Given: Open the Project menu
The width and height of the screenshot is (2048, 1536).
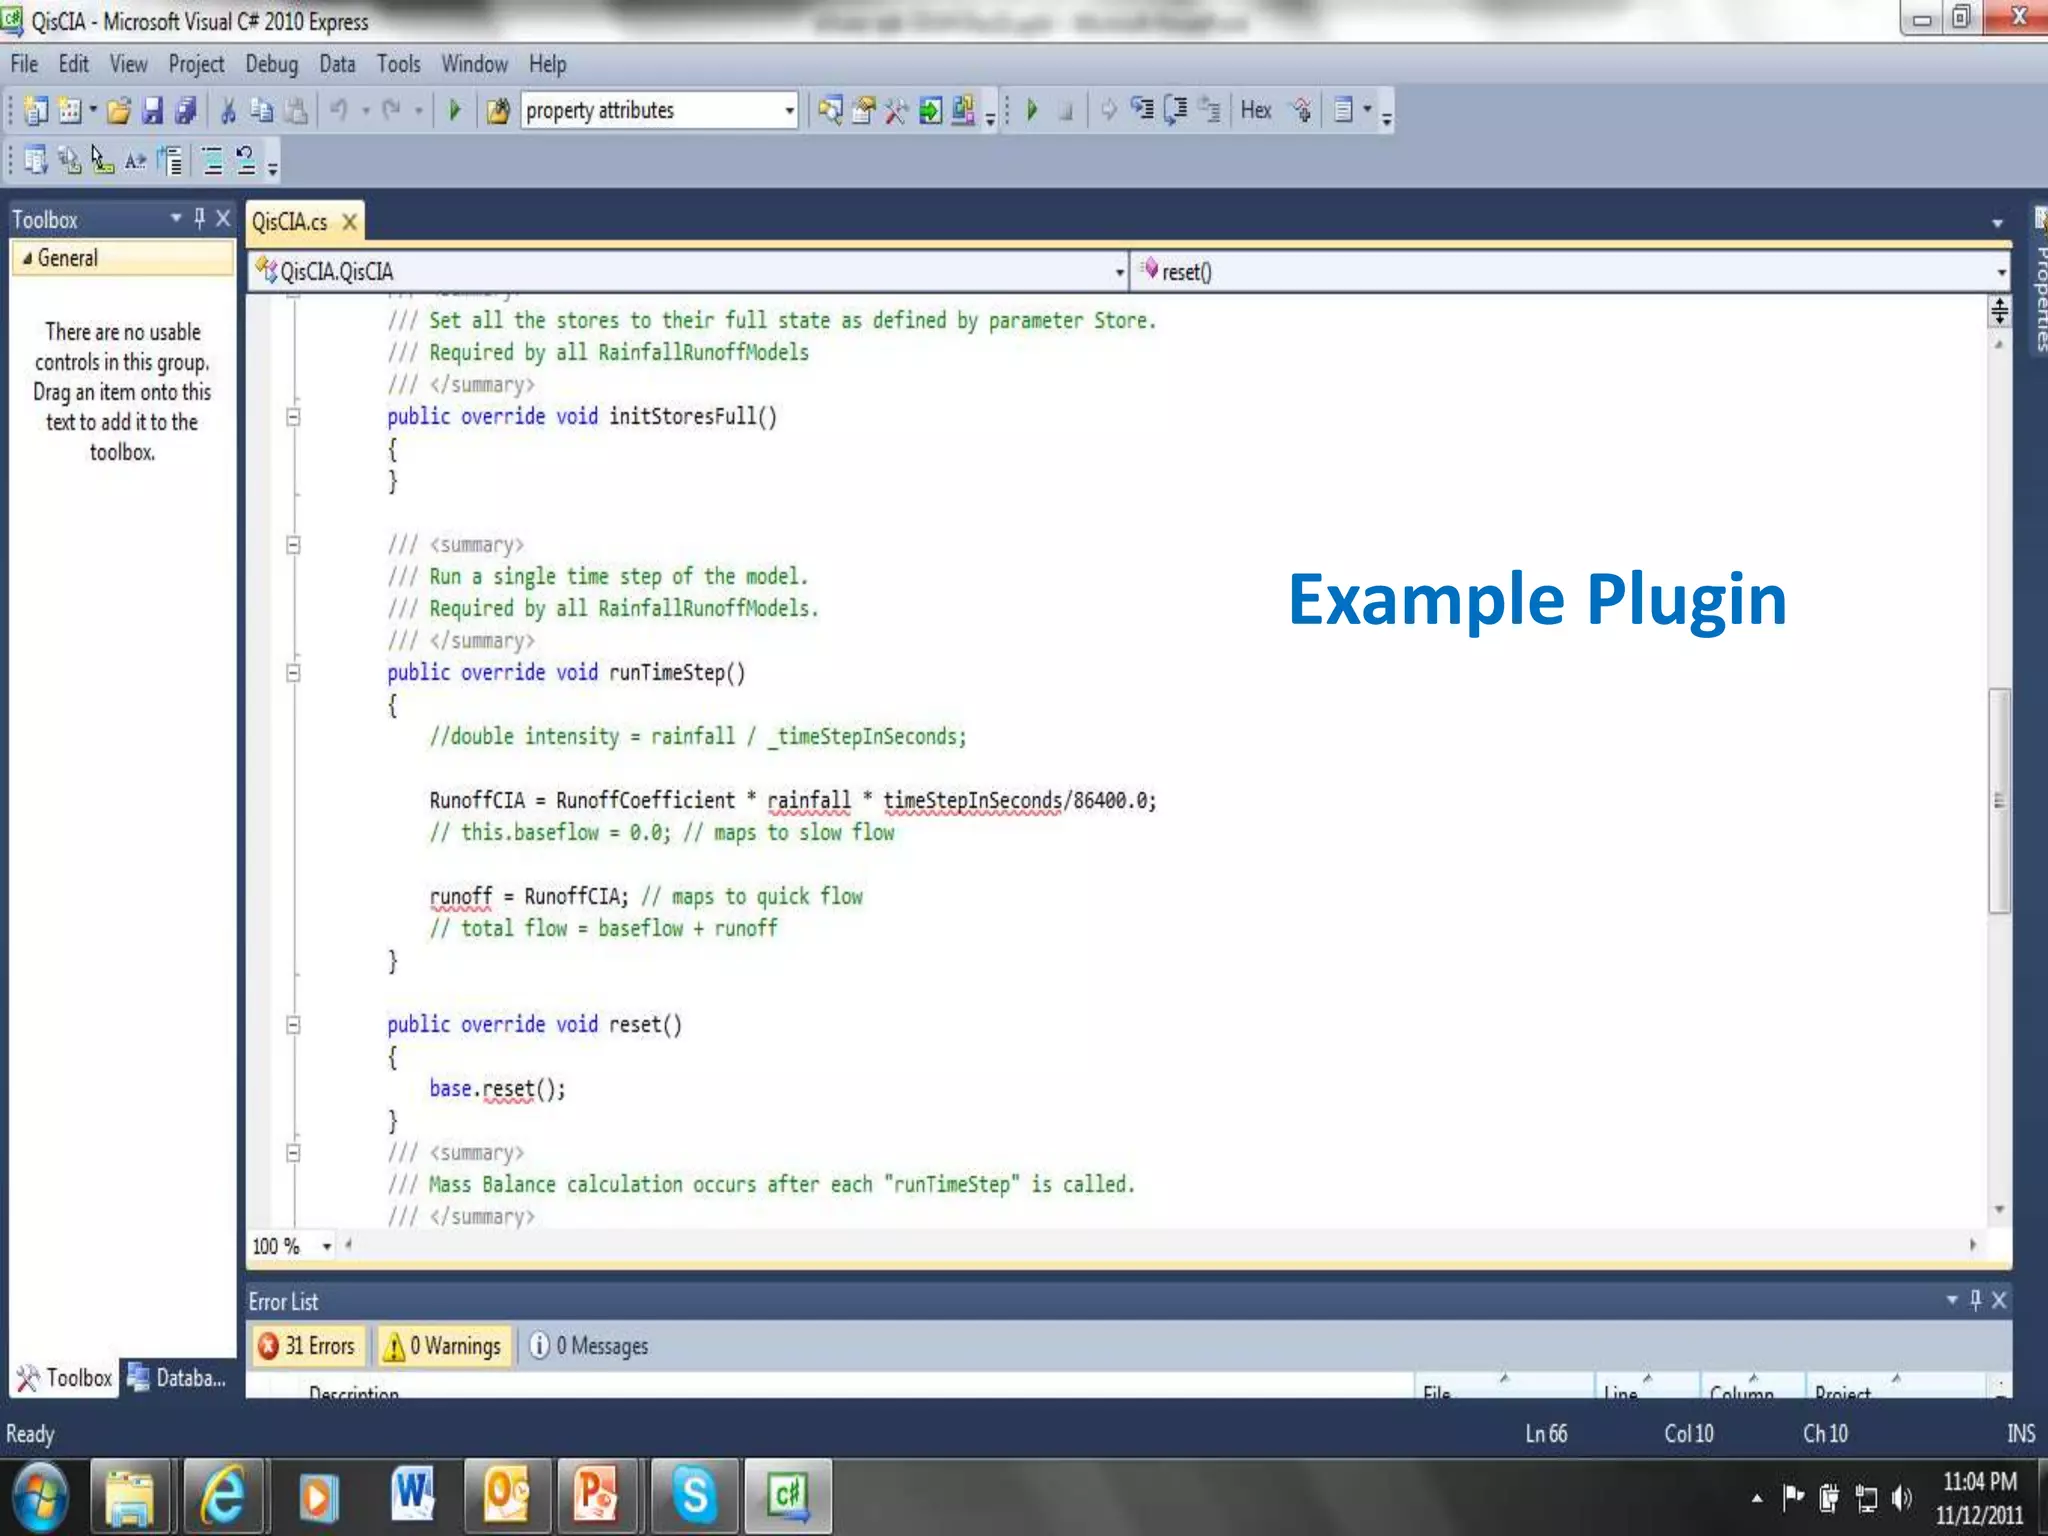Looking at the screenshot, I should (x=196, y=64).
